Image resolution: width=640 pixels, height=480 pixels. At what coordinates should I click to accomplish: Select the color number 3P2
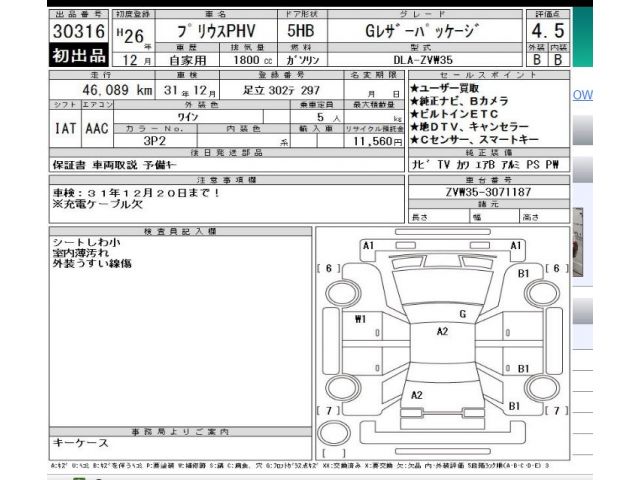tap(155, 141)
